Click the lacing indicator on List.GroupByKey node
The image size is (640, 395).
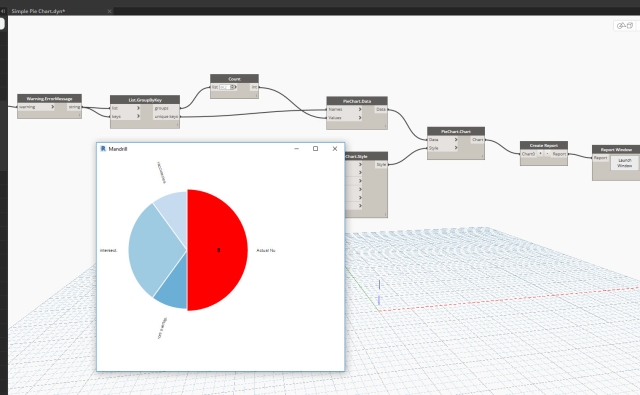[x=177, y=125]
